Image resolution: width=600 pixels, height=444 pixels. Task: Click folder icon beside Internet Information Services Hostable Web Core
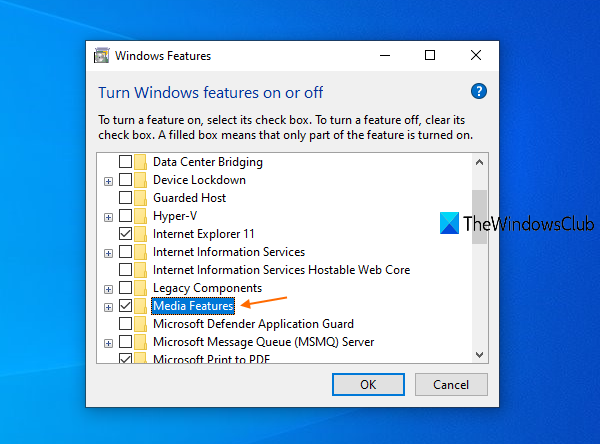[140, 270]
